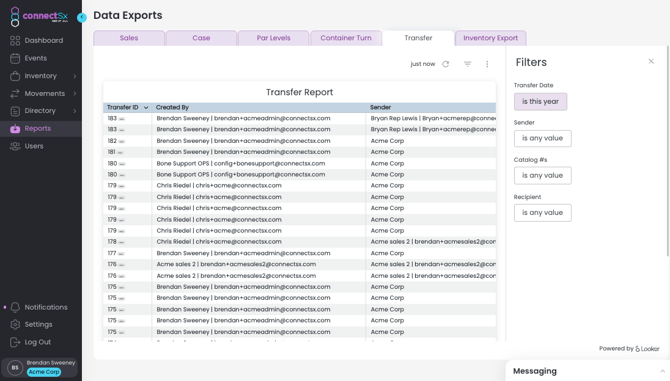The height and width of the screenshot is (381, 670).
Task: Open the Recipient 'is any value' filter
Action: click(543, 213)
